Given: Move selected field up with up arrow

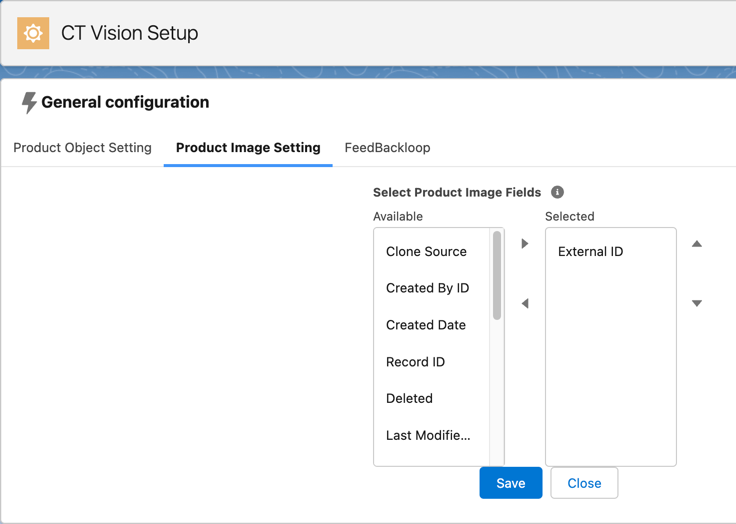Looking at the screenshot, I should (697, 244).
